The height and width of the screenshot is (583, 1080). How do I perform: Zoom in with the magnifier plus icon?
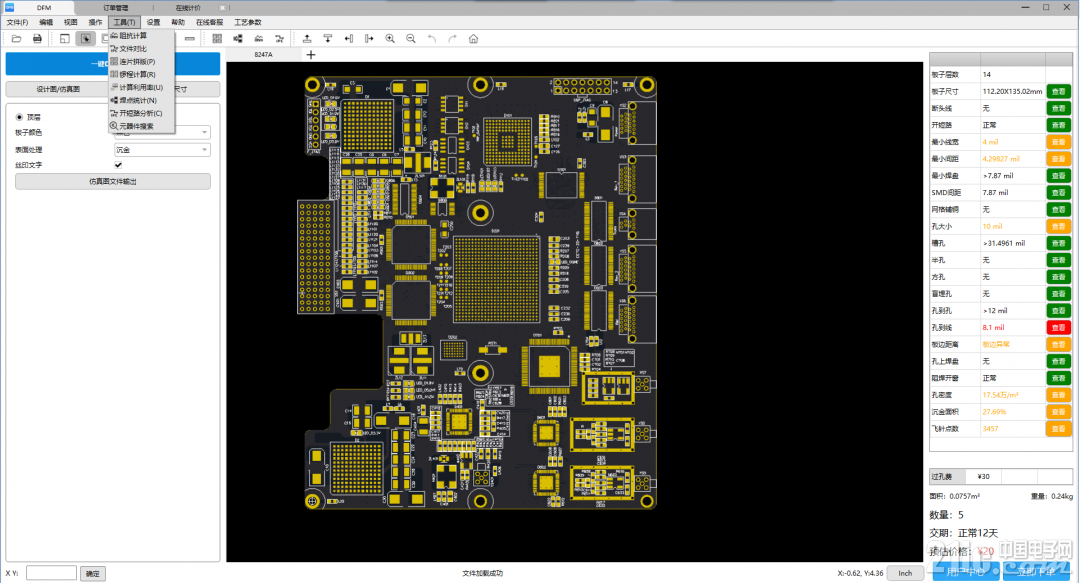click(390, 39)
